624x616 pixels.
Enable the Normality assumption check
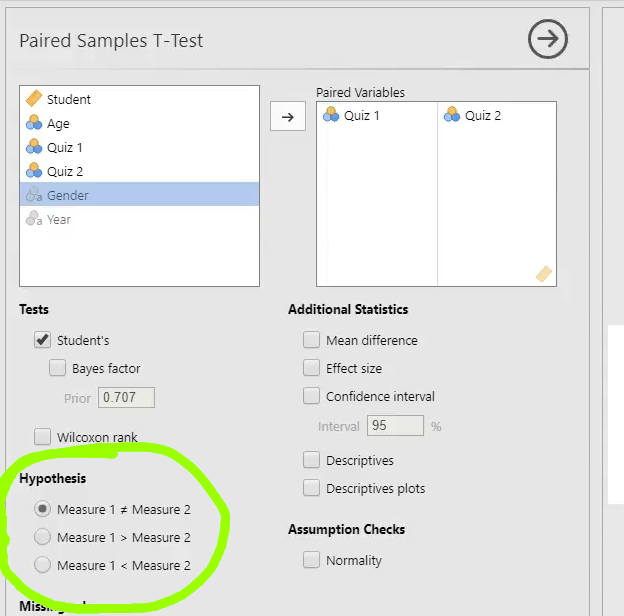[x=311, y=559]
